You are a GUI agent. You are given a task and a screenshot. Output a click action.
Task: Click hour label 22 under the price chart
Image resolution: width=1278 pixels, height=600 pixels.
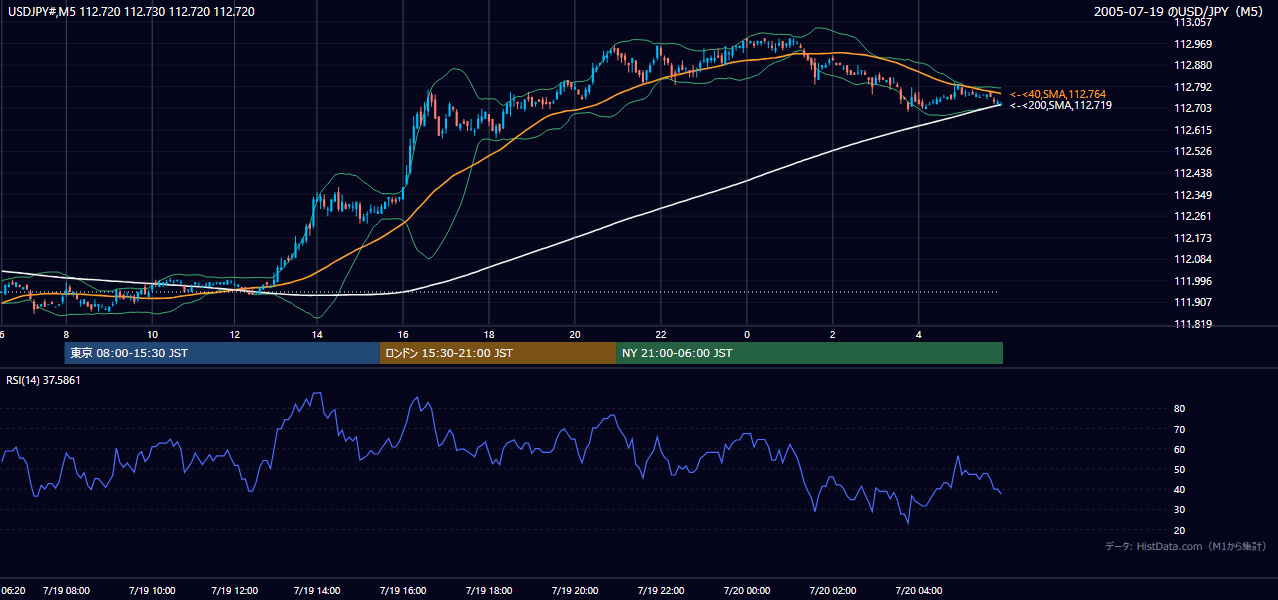point(661,334)
